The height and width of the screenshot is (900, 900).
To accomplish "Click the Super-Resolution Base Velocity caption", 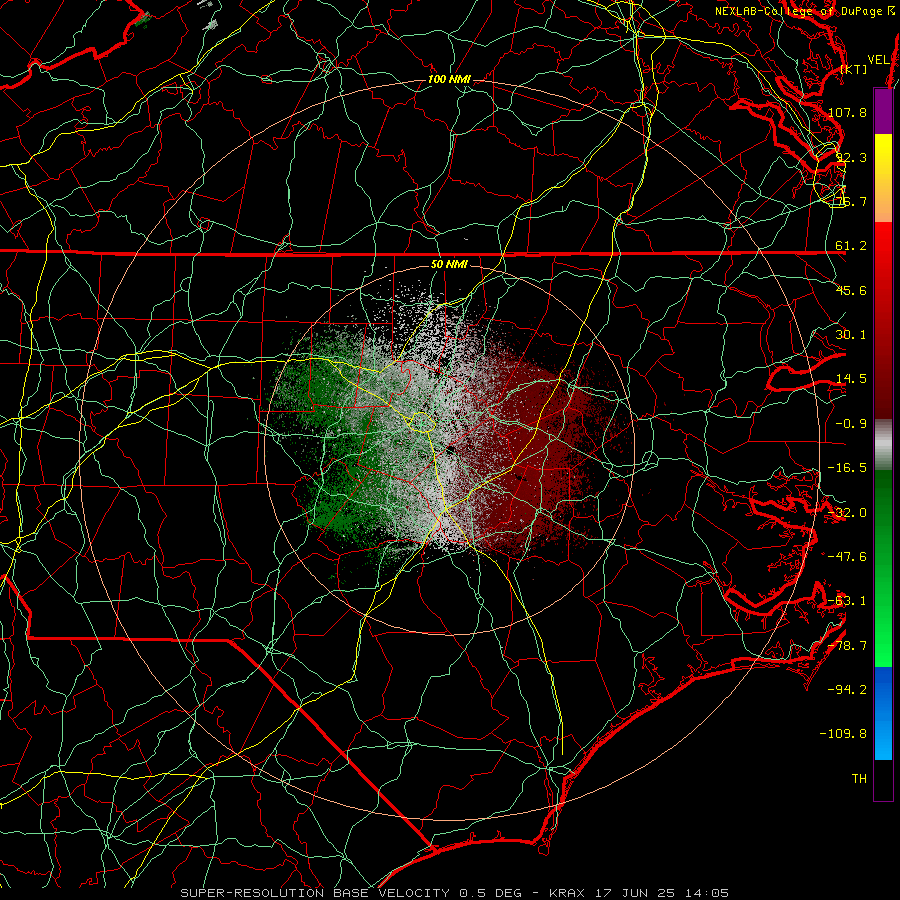I will tap(455, 893).
